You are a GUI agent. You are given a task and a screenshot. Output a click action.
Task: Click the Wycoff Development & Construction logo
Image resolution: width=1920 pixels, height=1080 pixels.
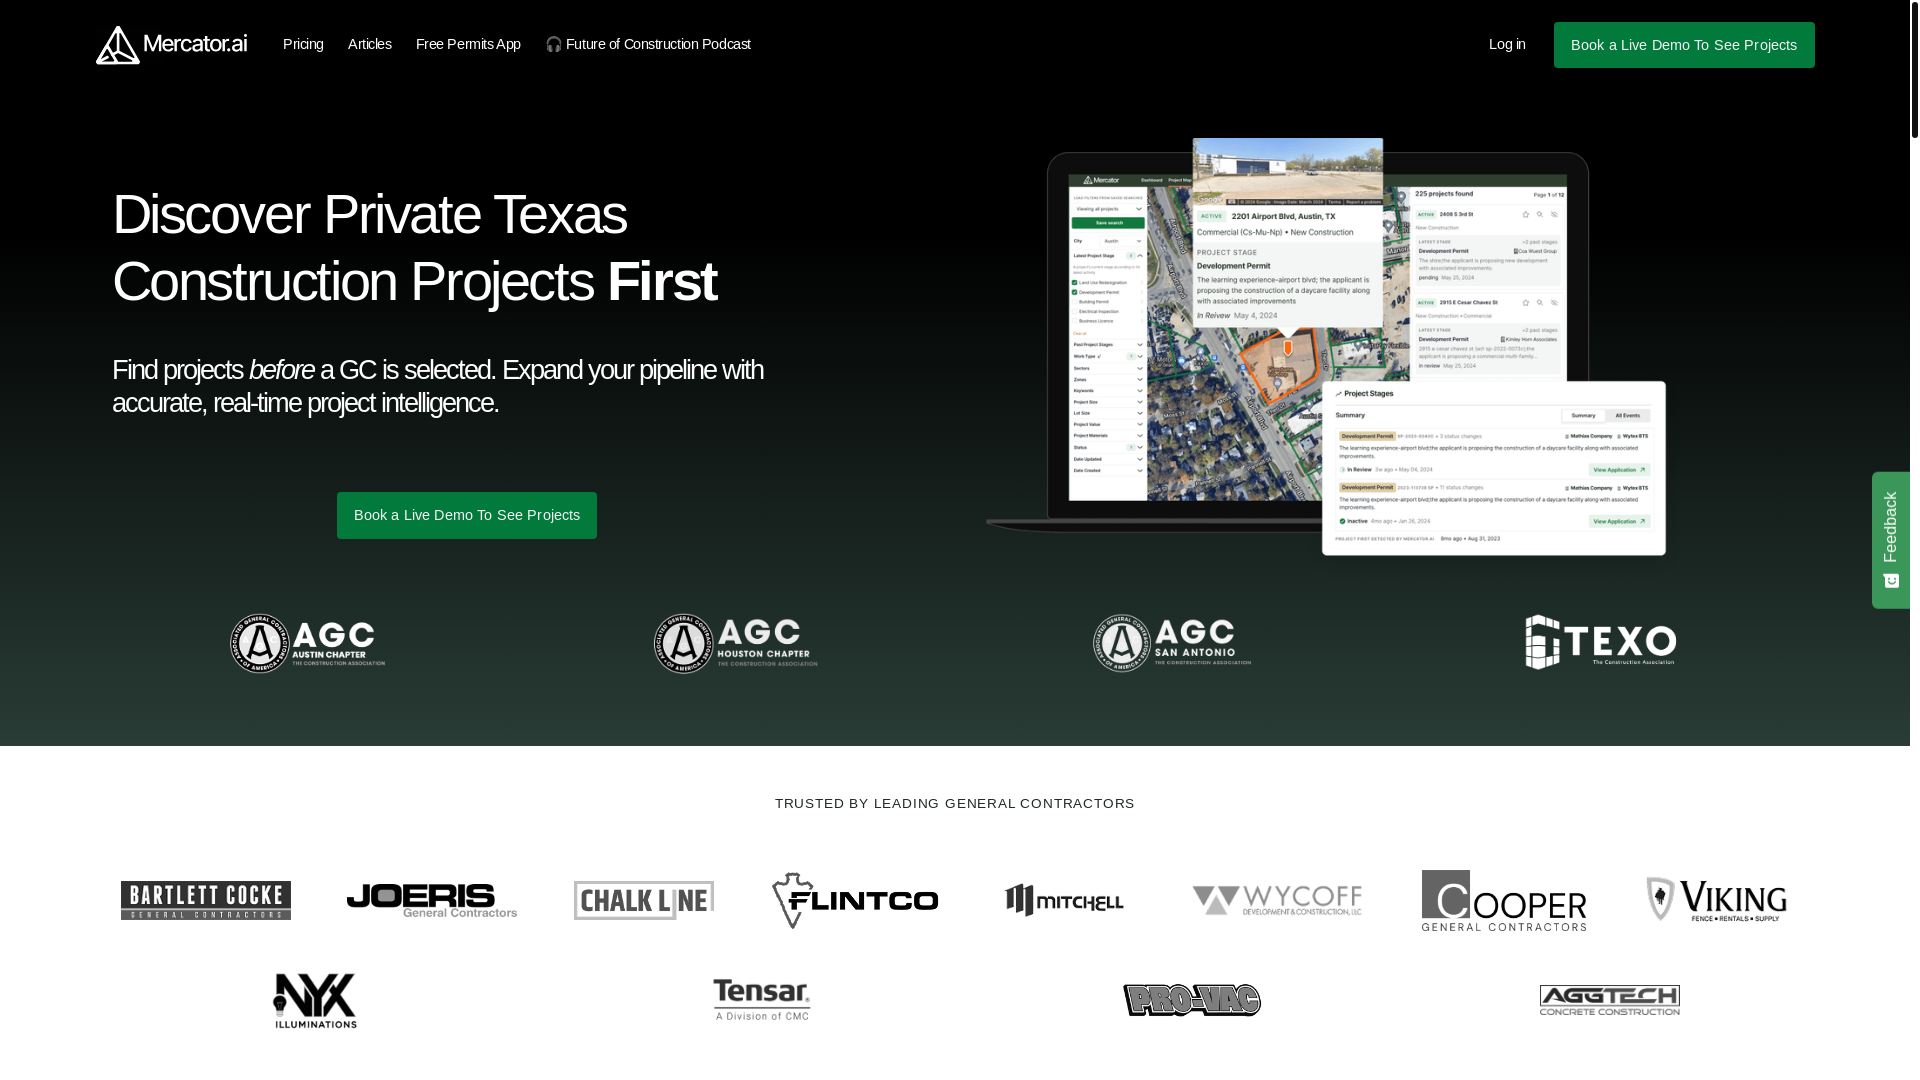point(1277,901)
